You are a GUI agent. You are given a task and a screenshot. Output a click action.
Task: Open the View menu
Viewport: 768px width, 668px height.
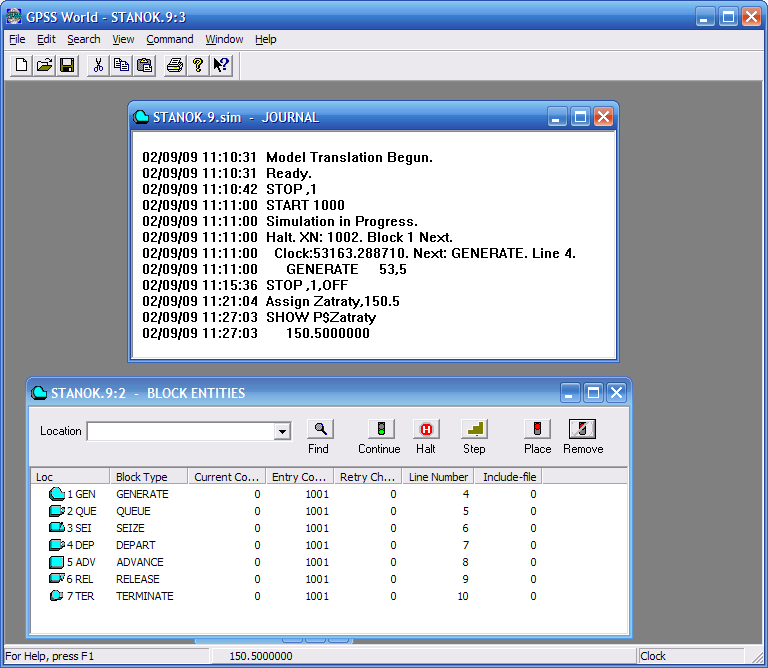123,39
